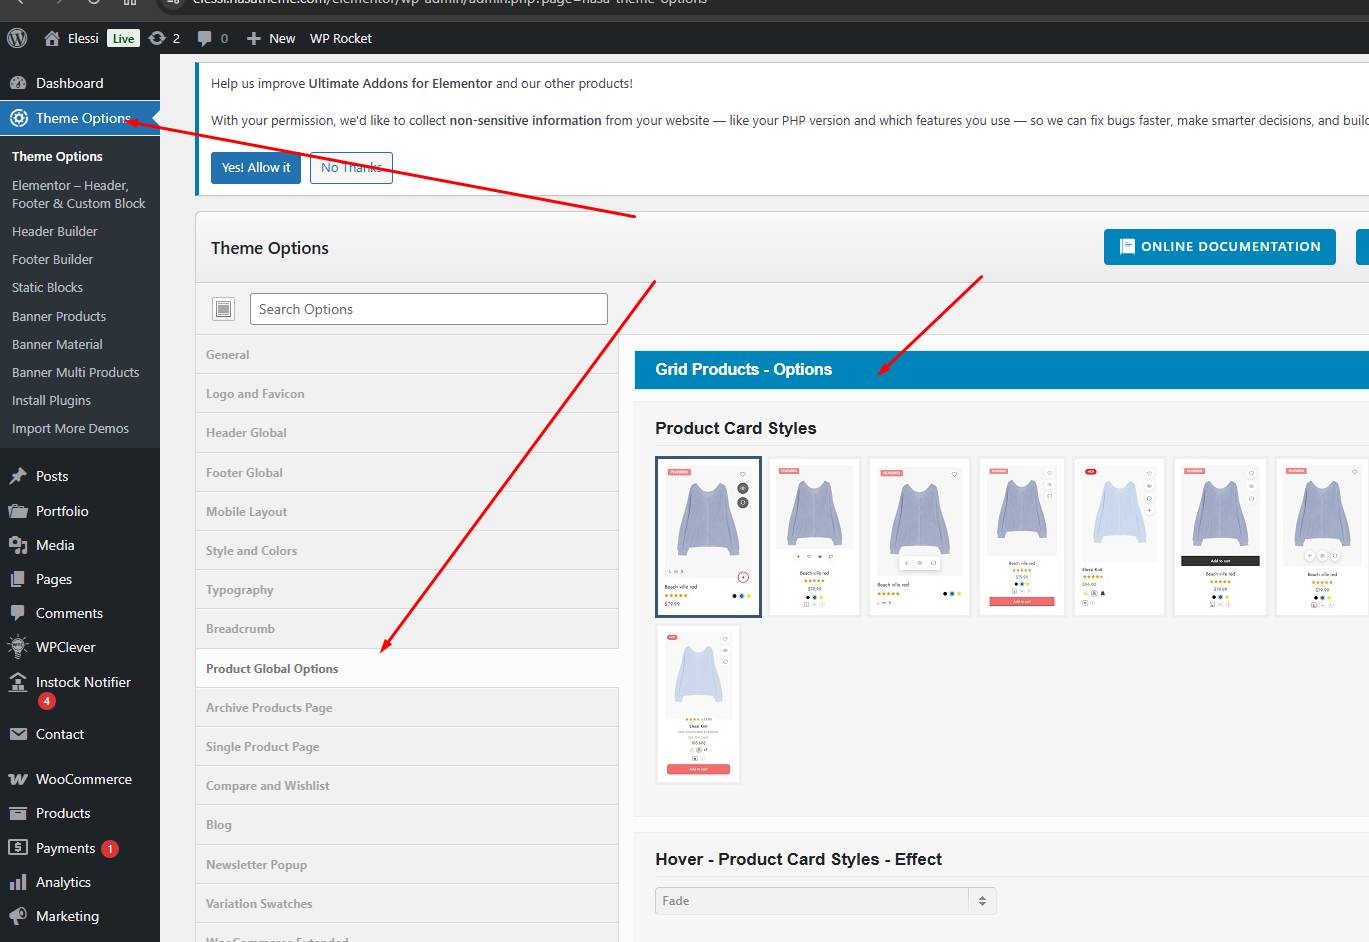This screenshot has height=942, width=1369.
Task: Open the Typography options section
Action: (240, 590)
